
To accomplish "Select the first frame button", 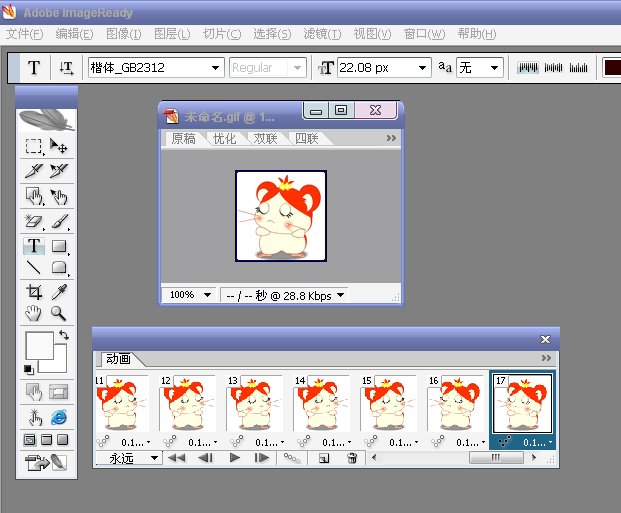I will [176, 458].
